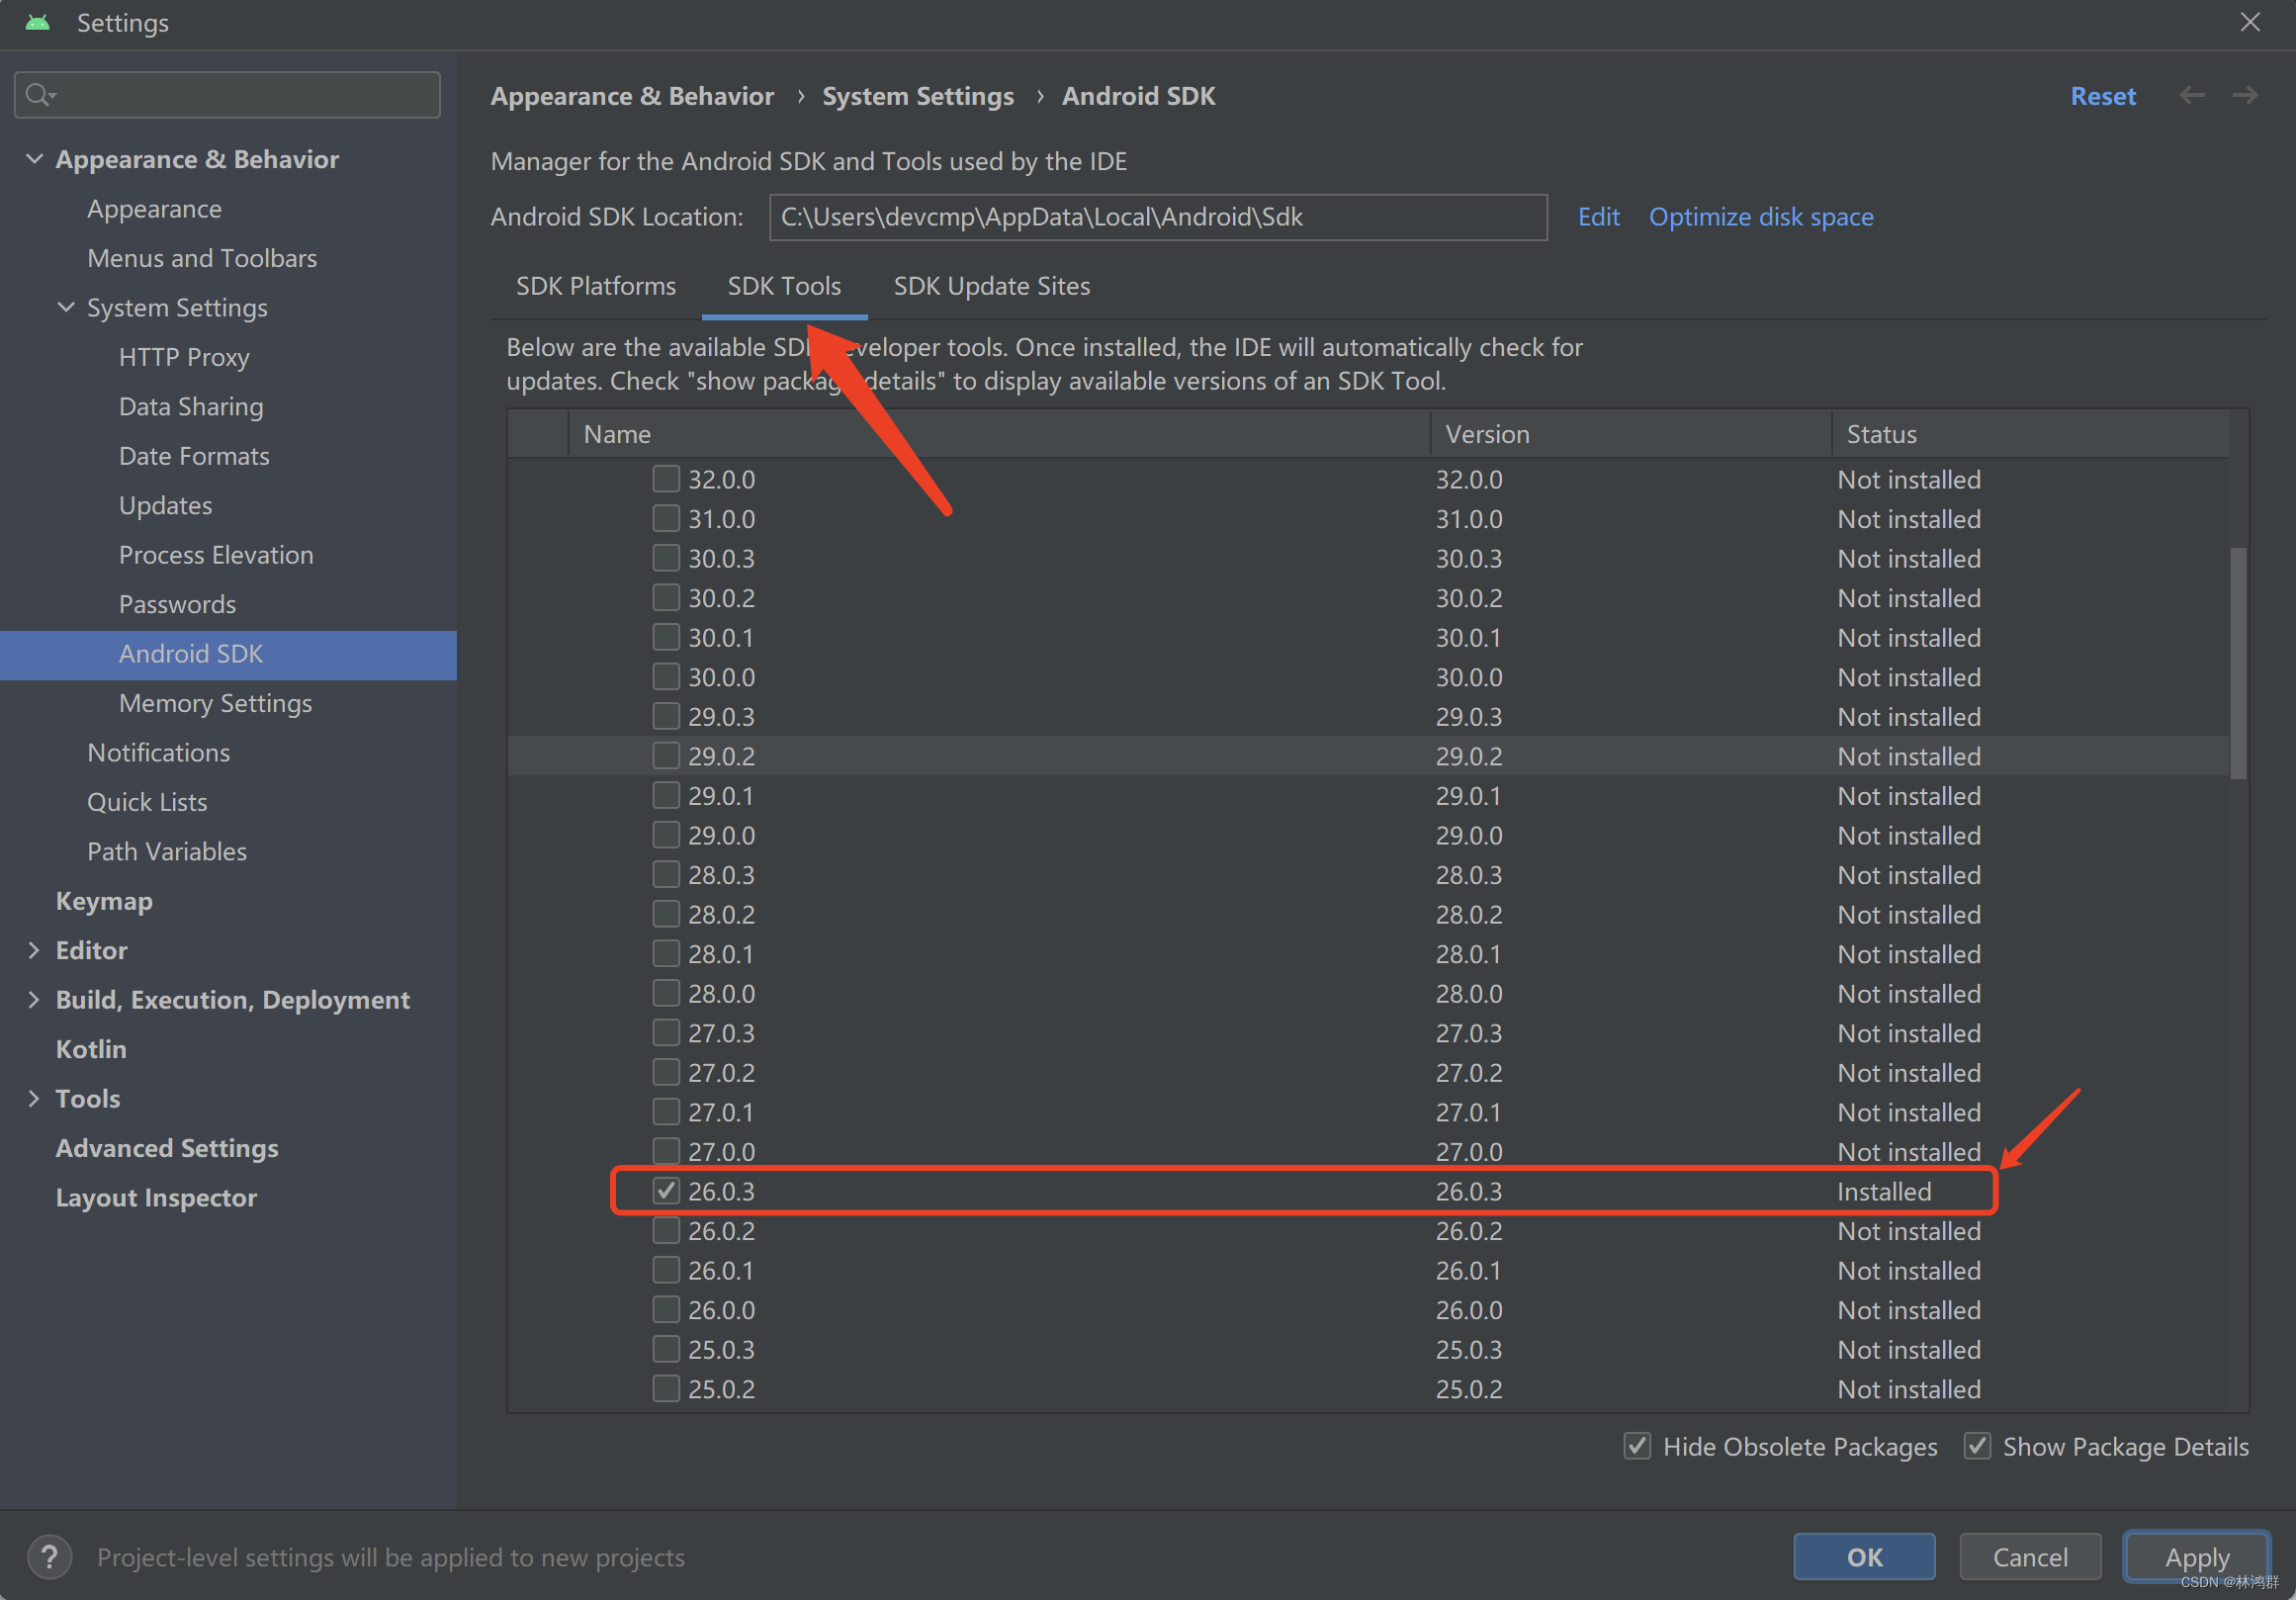Select Data Sharing settings

coord(191,406)
